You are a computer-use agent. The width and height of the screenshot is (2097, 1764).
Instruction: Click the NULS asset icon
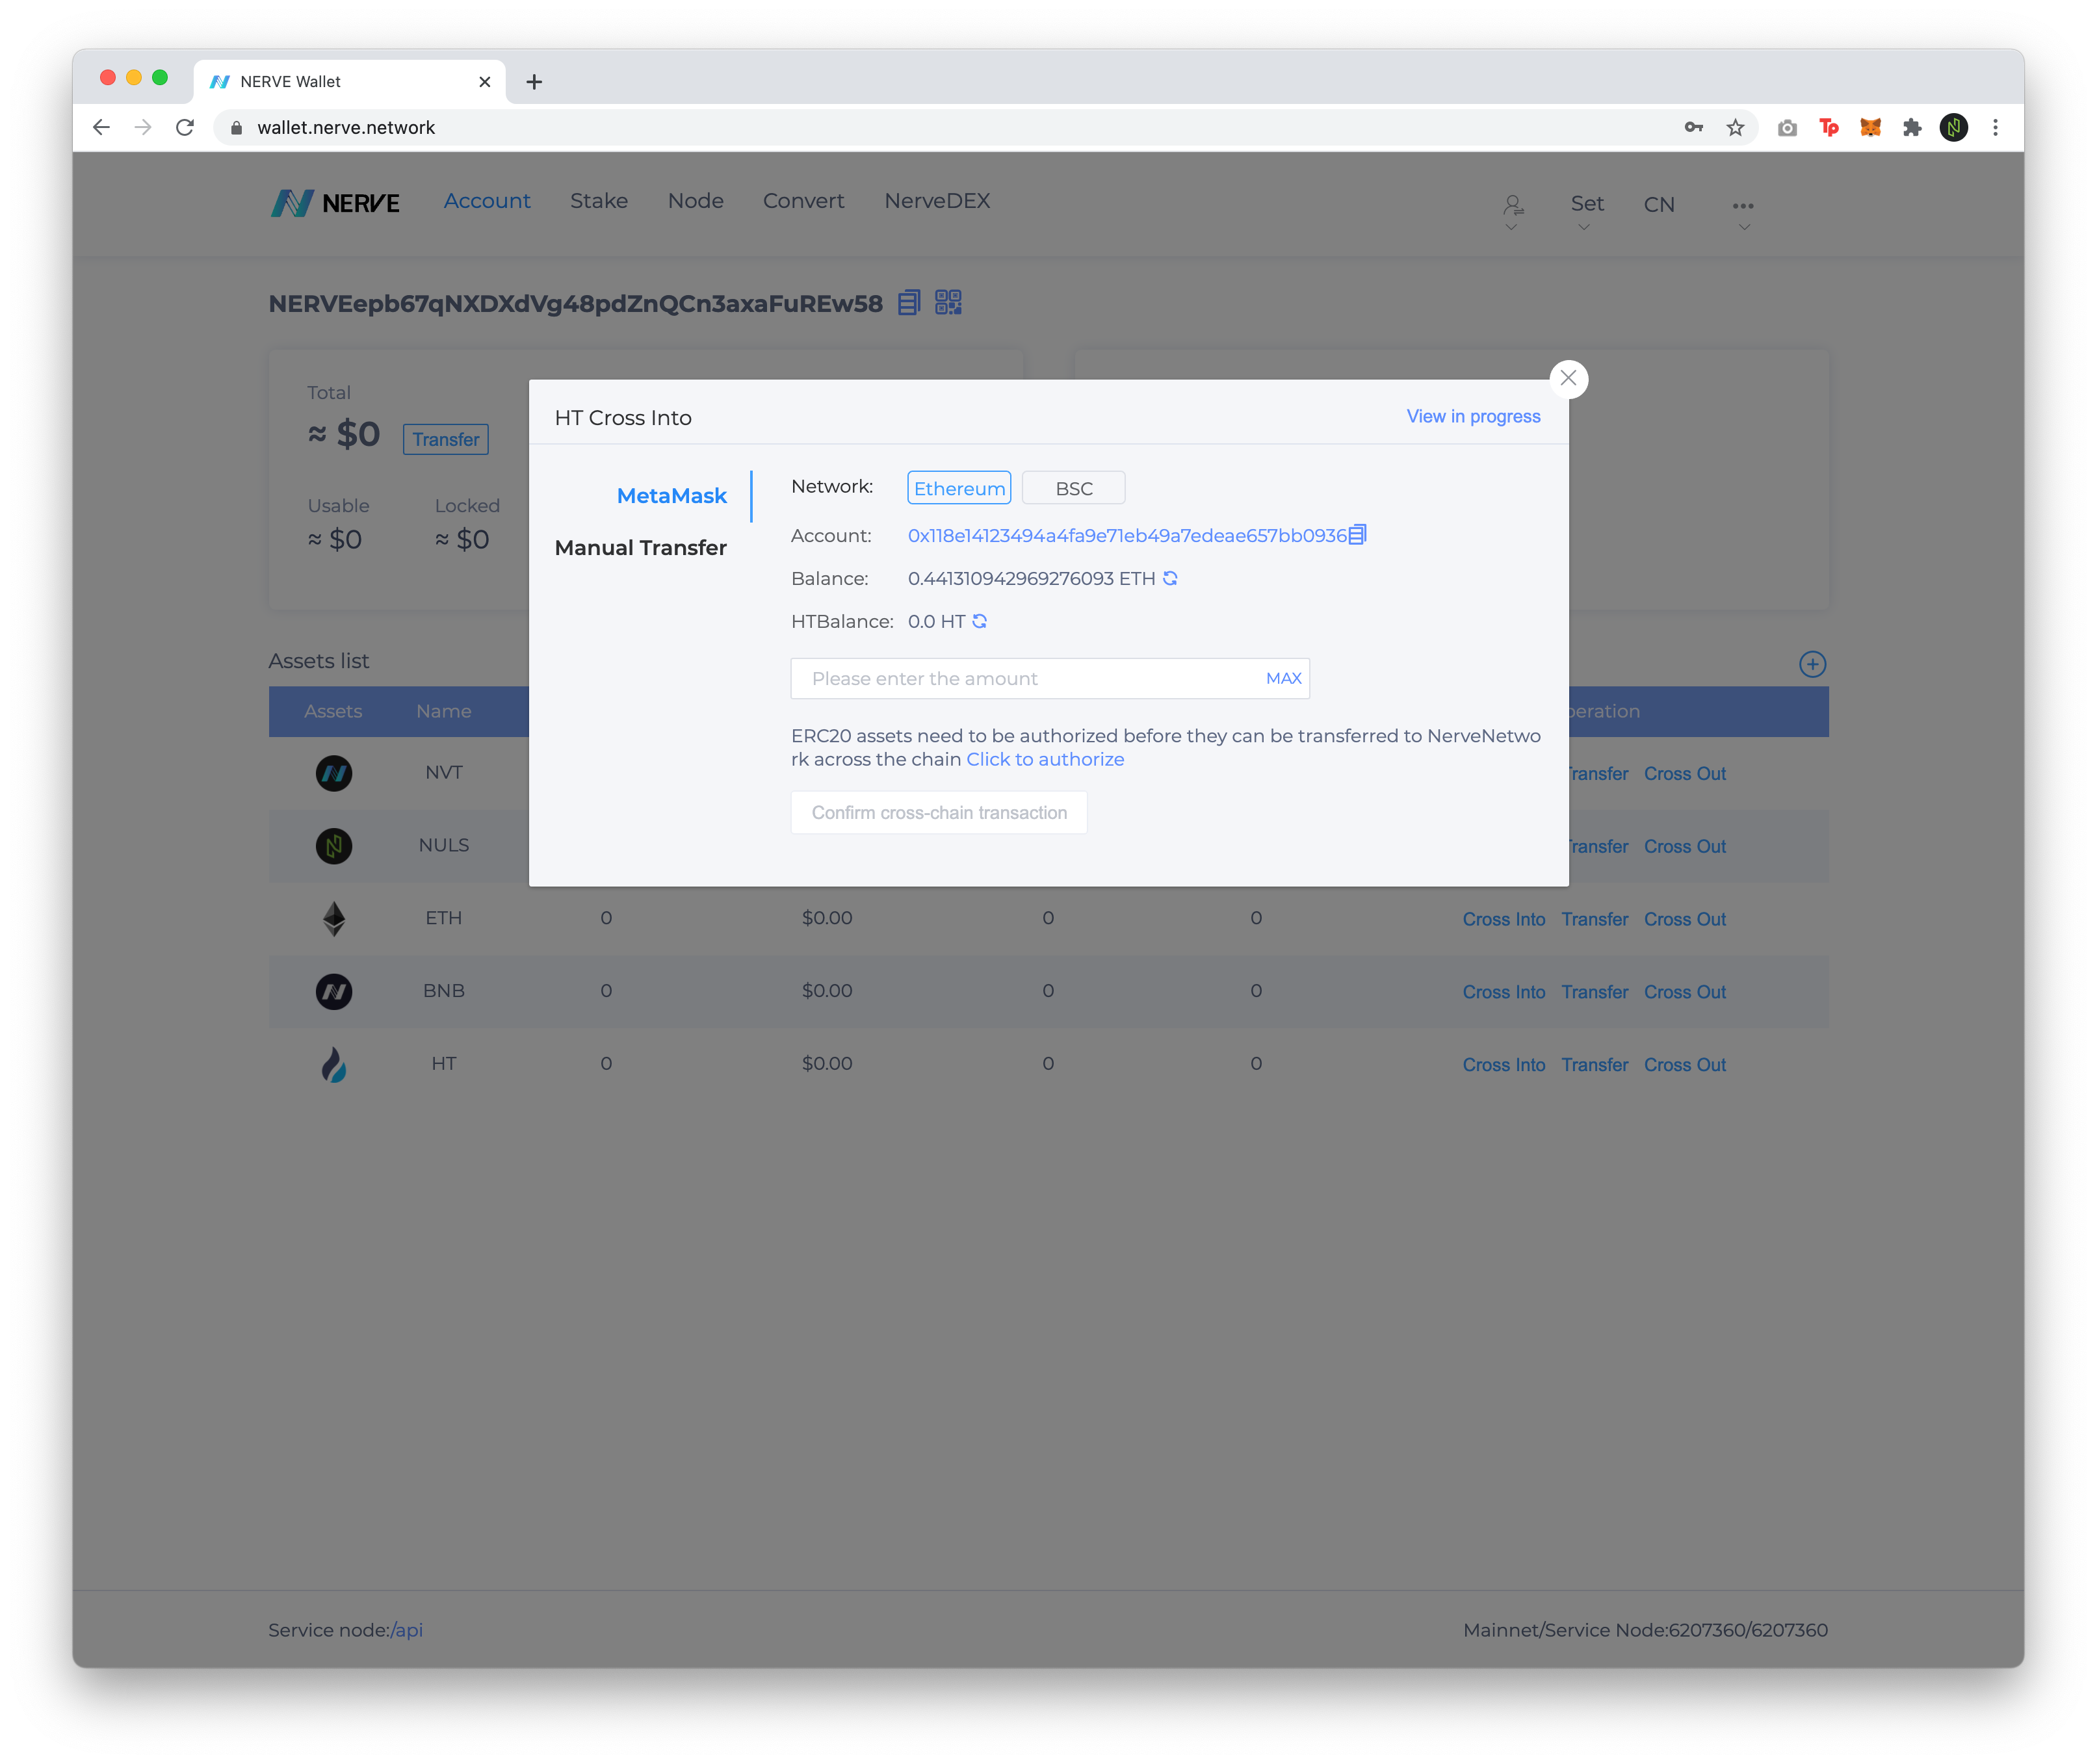pos(334,846)
